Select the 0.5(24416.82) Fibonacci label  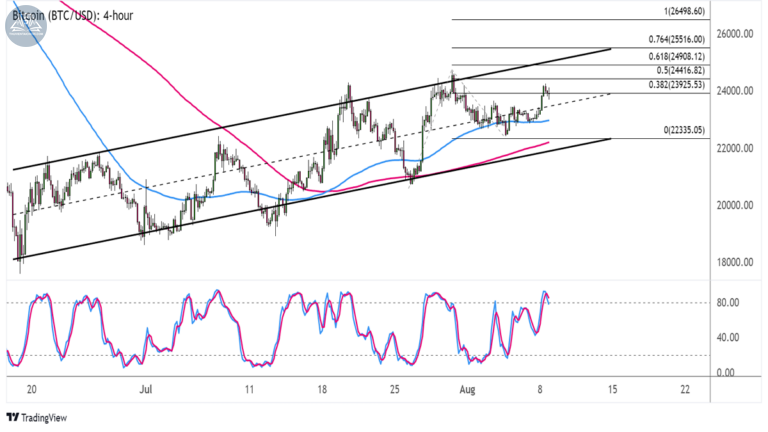(680, 71)
